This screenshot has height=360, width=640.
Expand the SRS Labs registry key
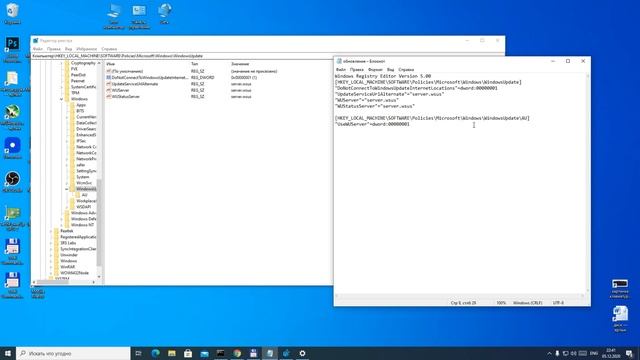coord(51,243)
